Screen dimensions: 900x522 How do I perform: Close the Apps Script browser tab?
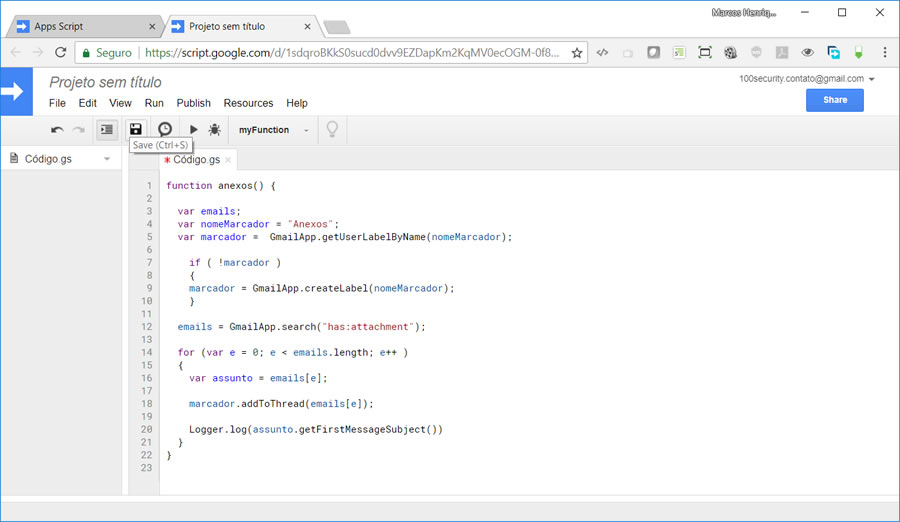(x=152, y=26)
